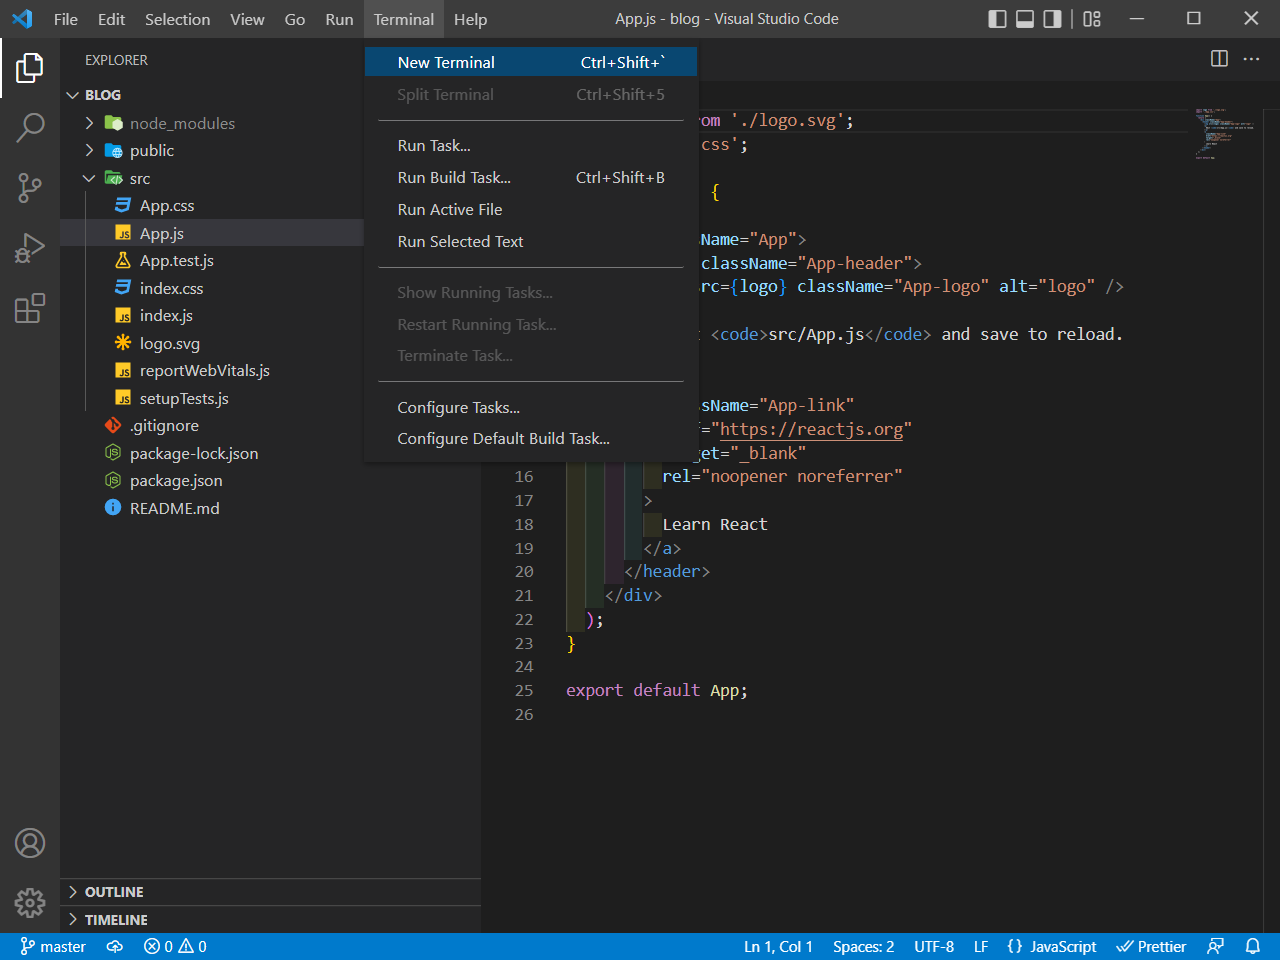Open the Explorer view in activity bar
Image resolution: width=1280 pixels, height=960 pixels.
point(30,68)
